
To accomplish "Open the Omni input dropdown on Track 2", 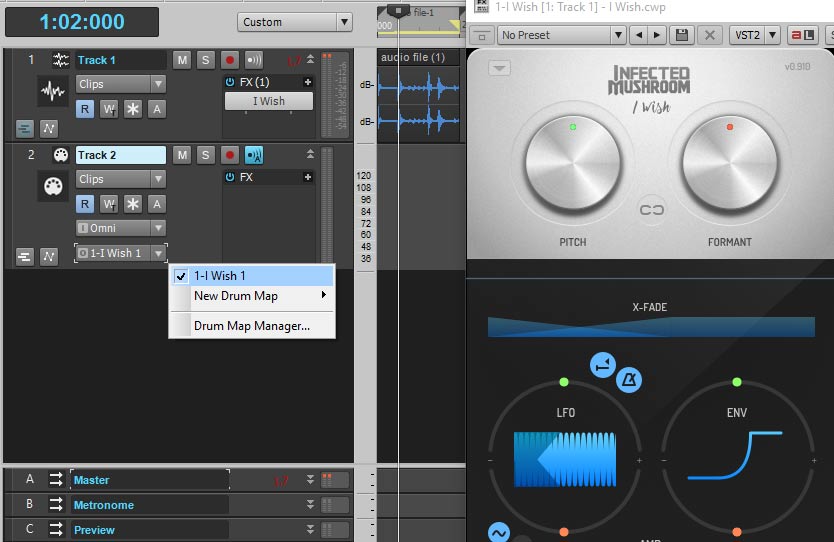I will [x=120, y=228].
